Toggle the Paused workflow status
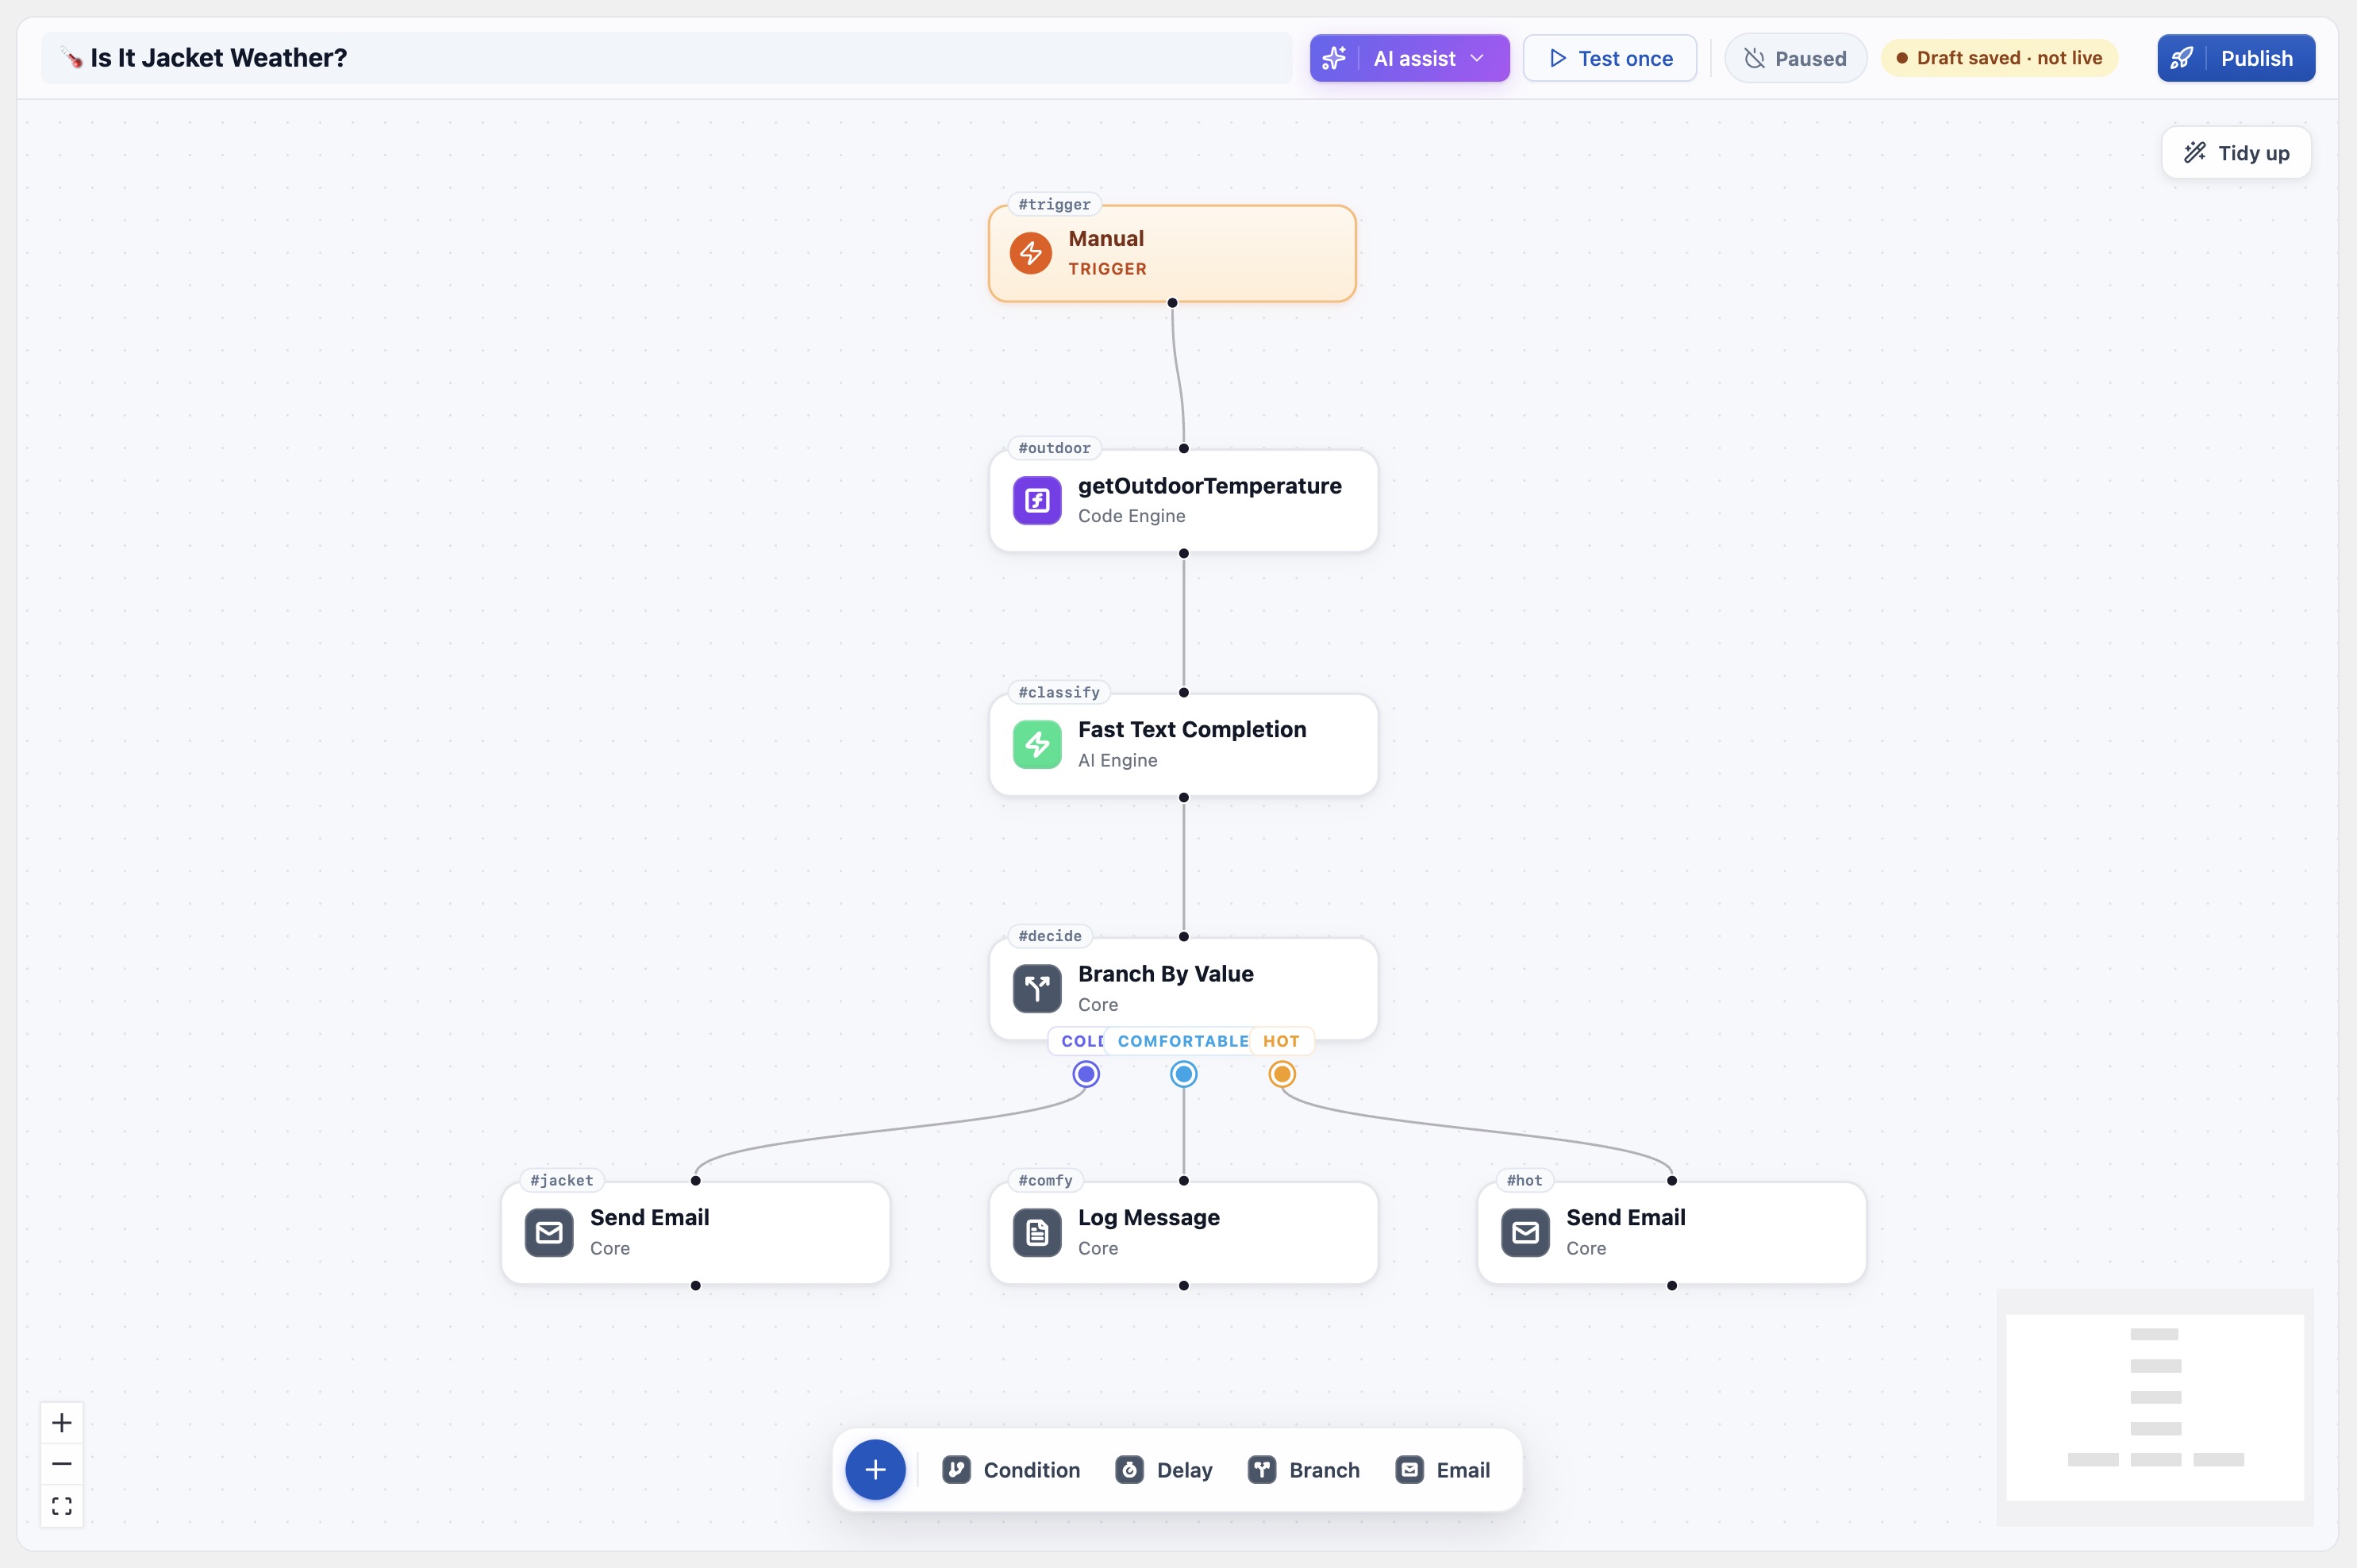Screen dimensions: 2357x1568 point(1795,58)
